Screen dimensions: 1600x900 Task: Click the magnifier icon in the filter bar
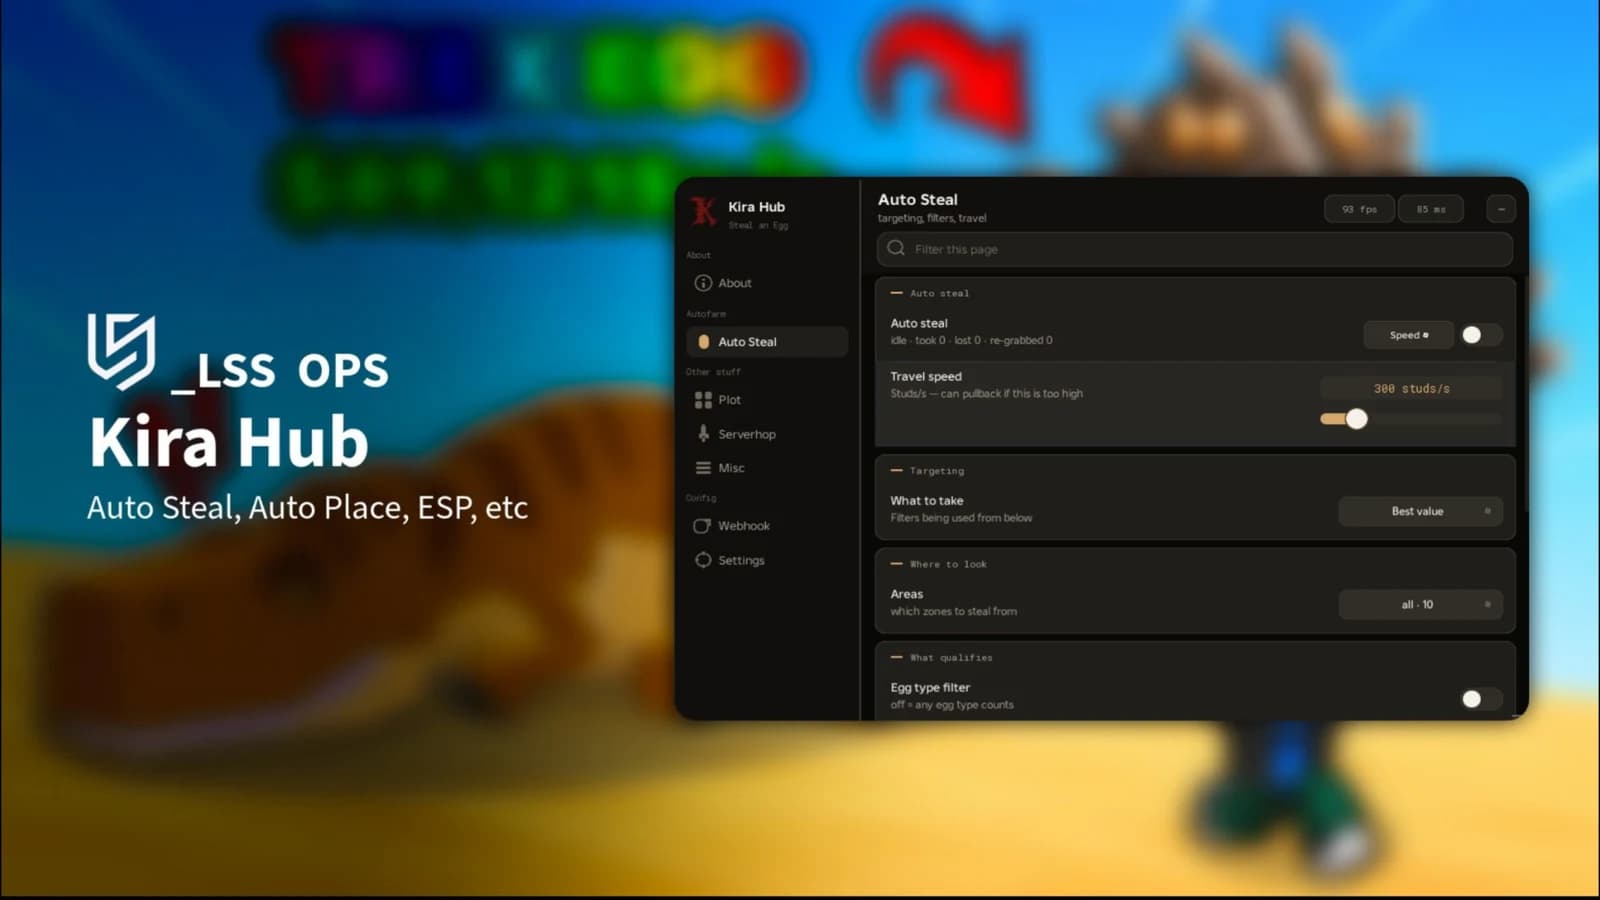click(x=896, y=248)
